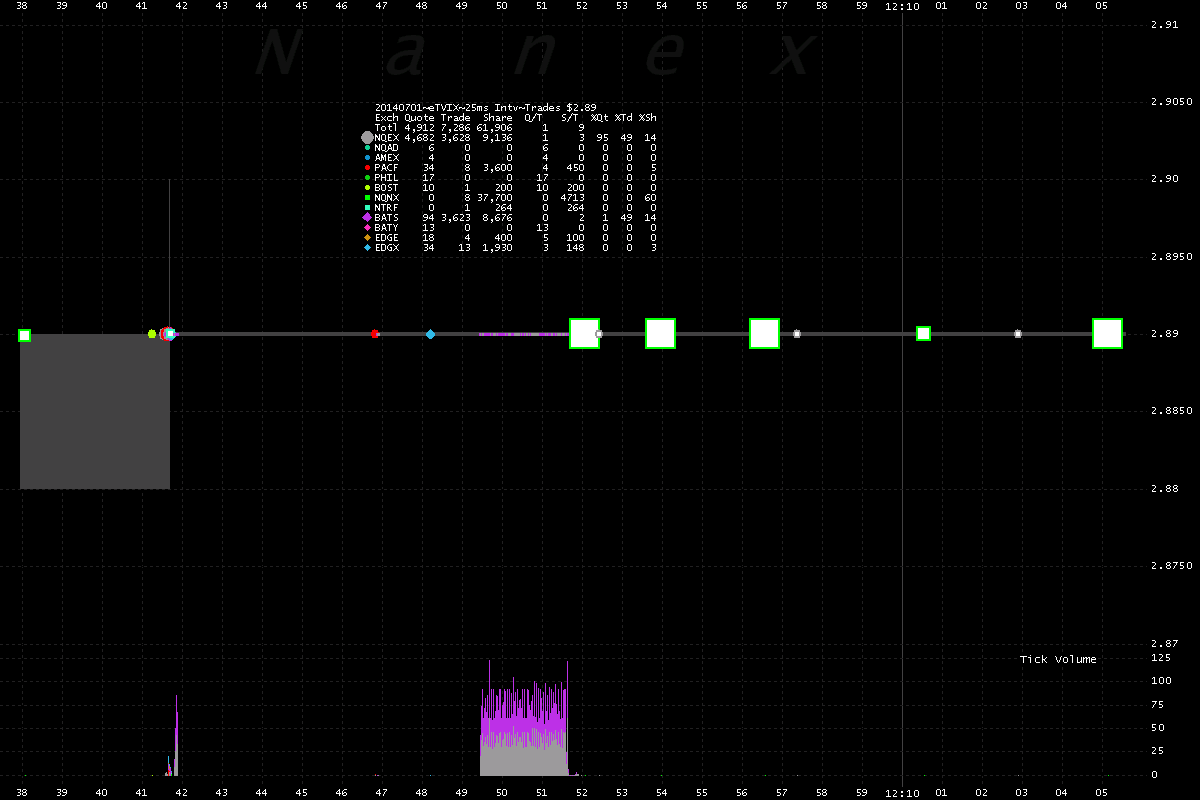Click the small white square at chart's left edge
Screen dimensions: 1200x800
pyautogui.click(x=25, y=335)
